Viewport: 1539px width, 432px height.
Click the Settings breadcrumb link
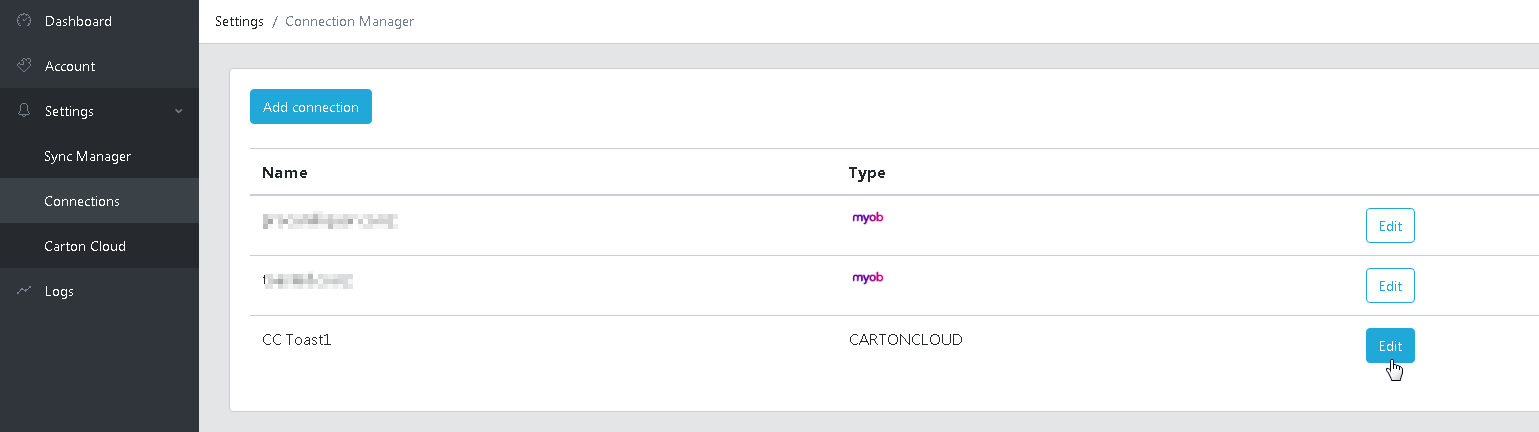coord(239,21)
